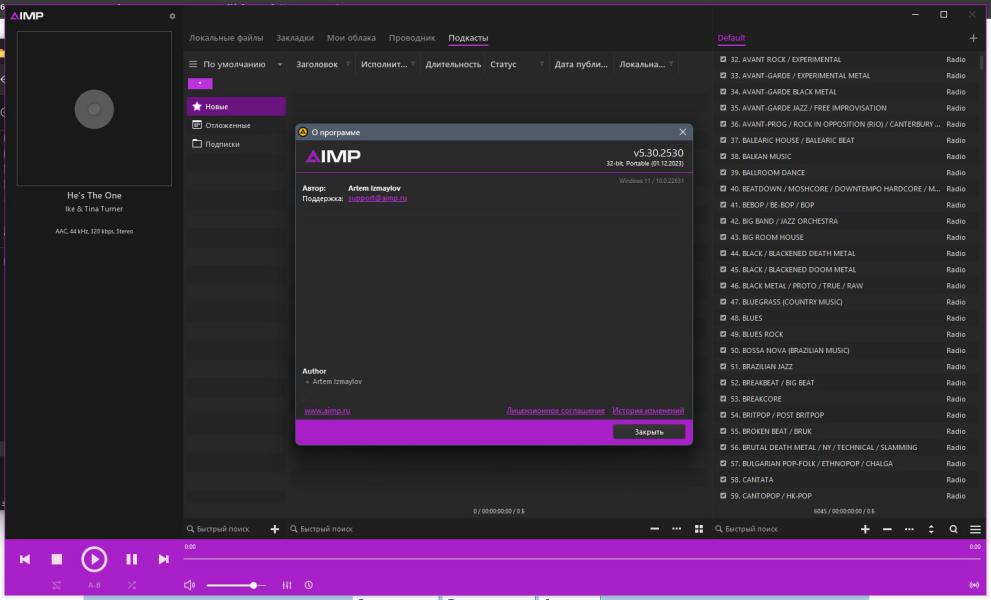
Task: Open podcast list more options (three dots)
Action: coord(677,529)
